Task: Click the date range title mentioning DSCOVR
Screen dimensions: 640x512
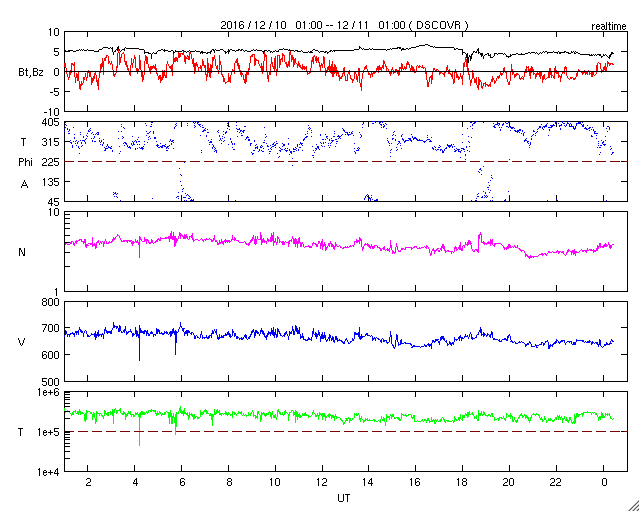Action: coord(344,25)
